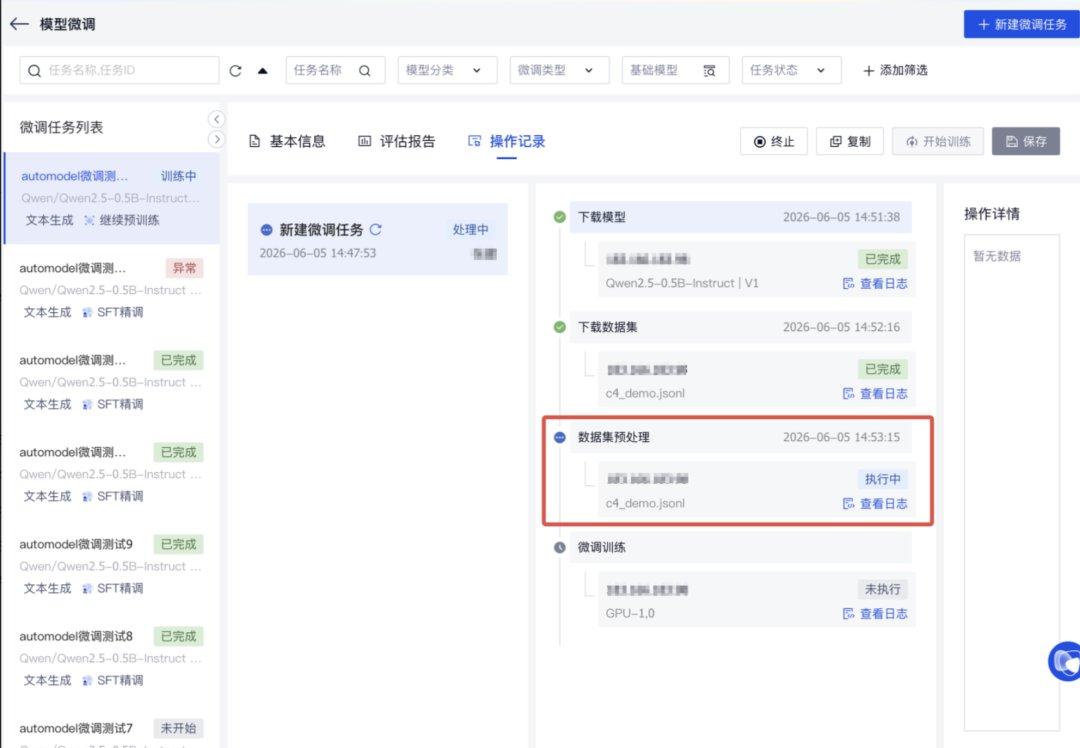Click blue progress icon beside 数据集预处理

pyautogui.click(x=560, y=437)
